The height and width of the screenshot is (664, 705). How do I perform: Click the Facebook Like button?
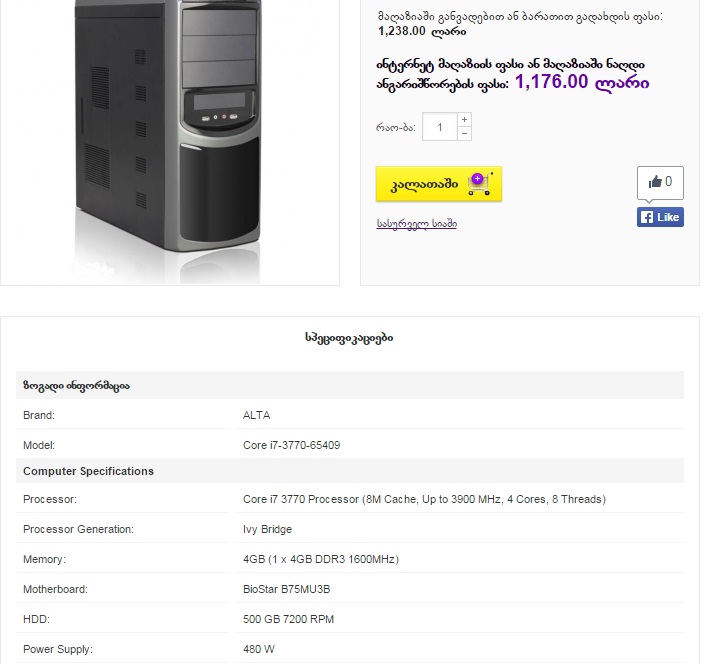660,217
